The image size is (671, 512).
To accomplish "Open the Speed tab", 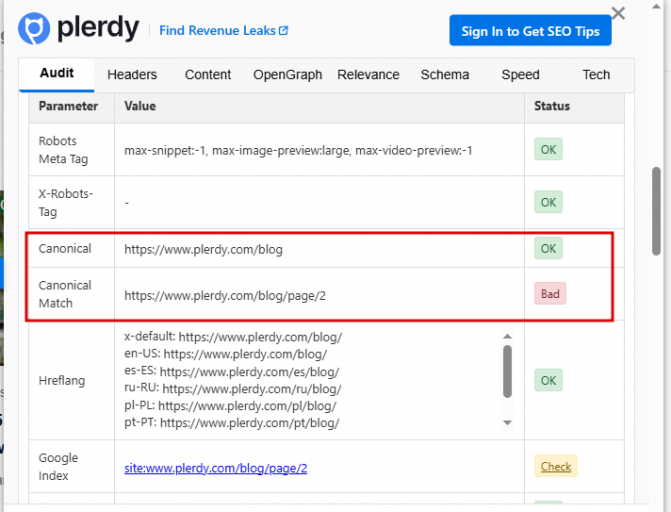I will 520,75.
